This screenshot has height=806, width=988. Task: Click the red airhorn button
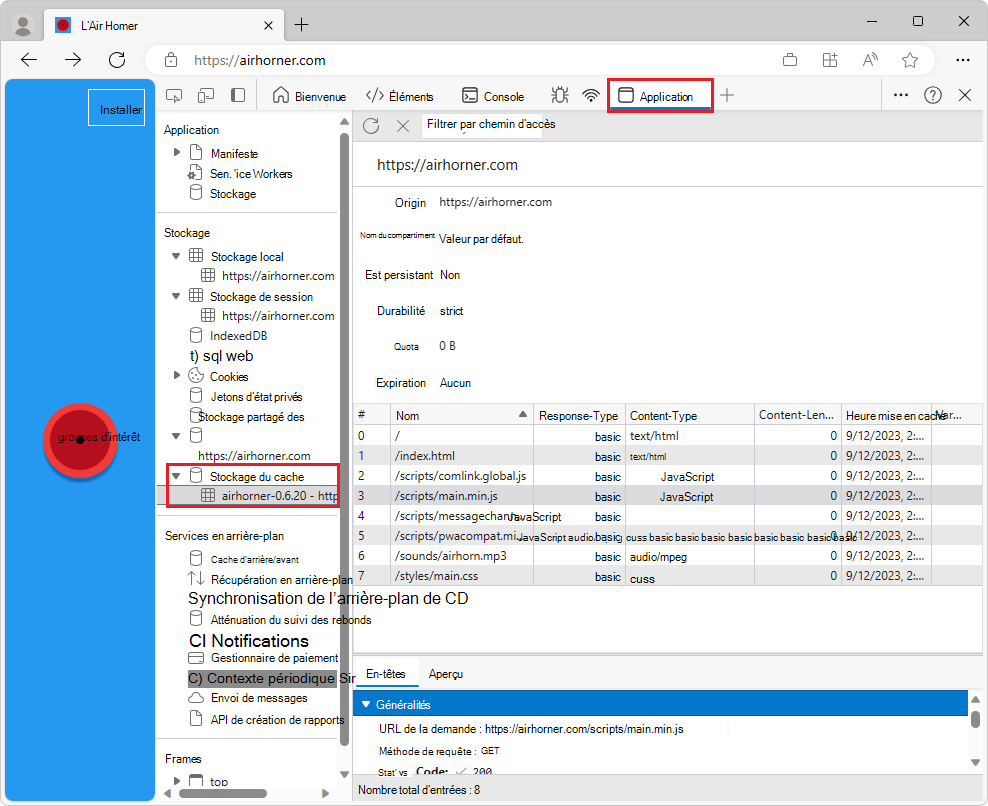[80, 440]
